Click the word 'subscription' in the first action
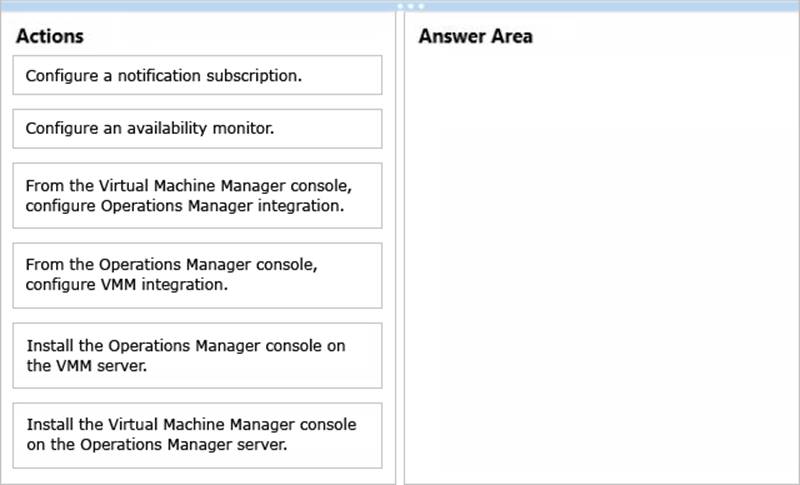 click(x=256, y=75)
